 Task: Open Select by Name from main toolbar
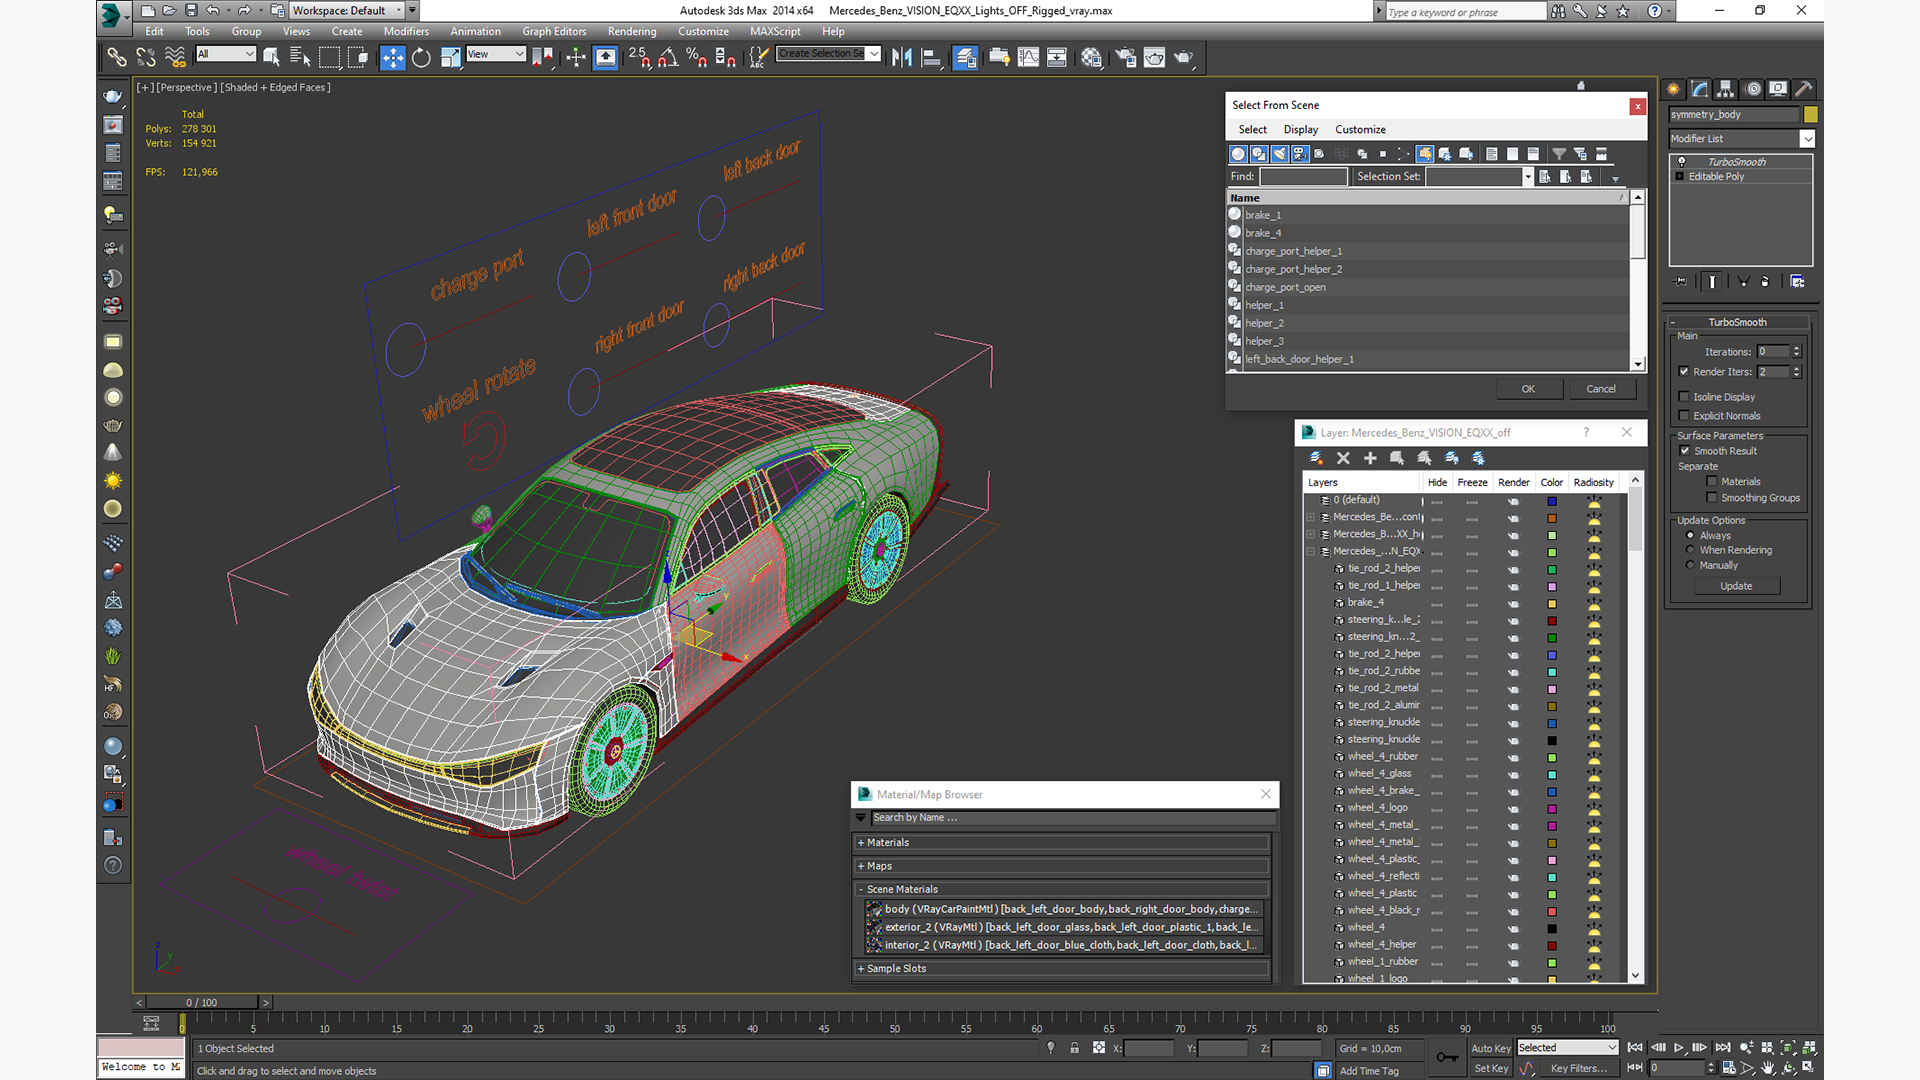coord(299,57)
